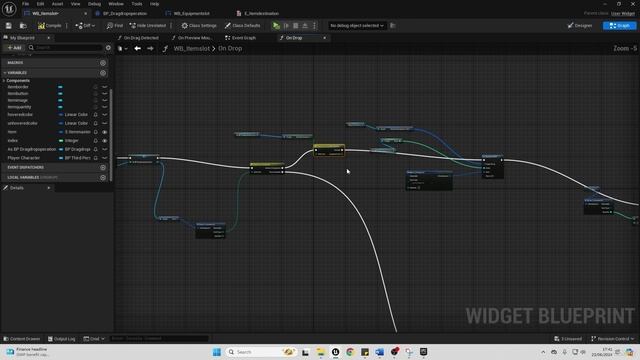Switch to On Drag Detected graph tab
This screenshot has width=640, height=360.
141,38
